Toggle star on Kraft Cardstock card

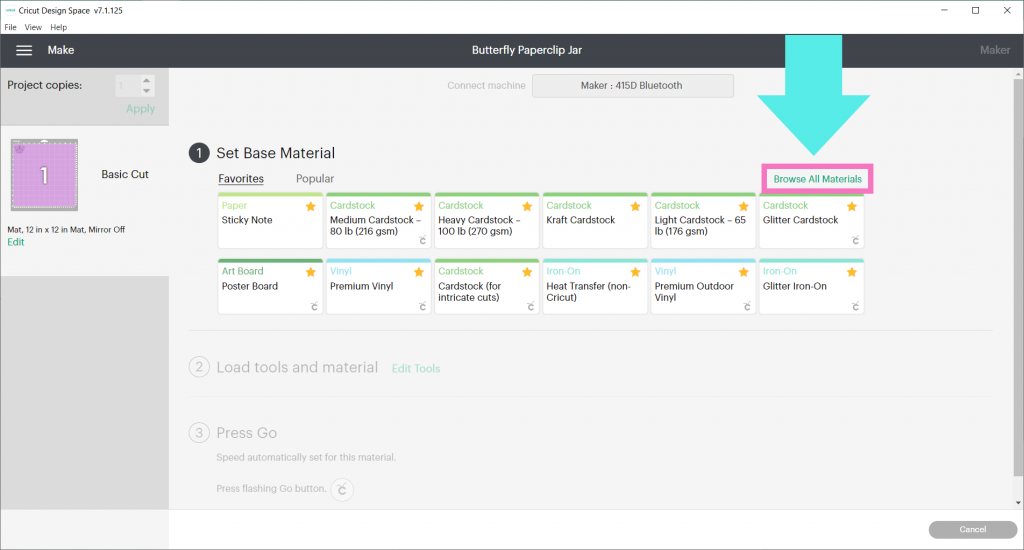coord(635,206)
